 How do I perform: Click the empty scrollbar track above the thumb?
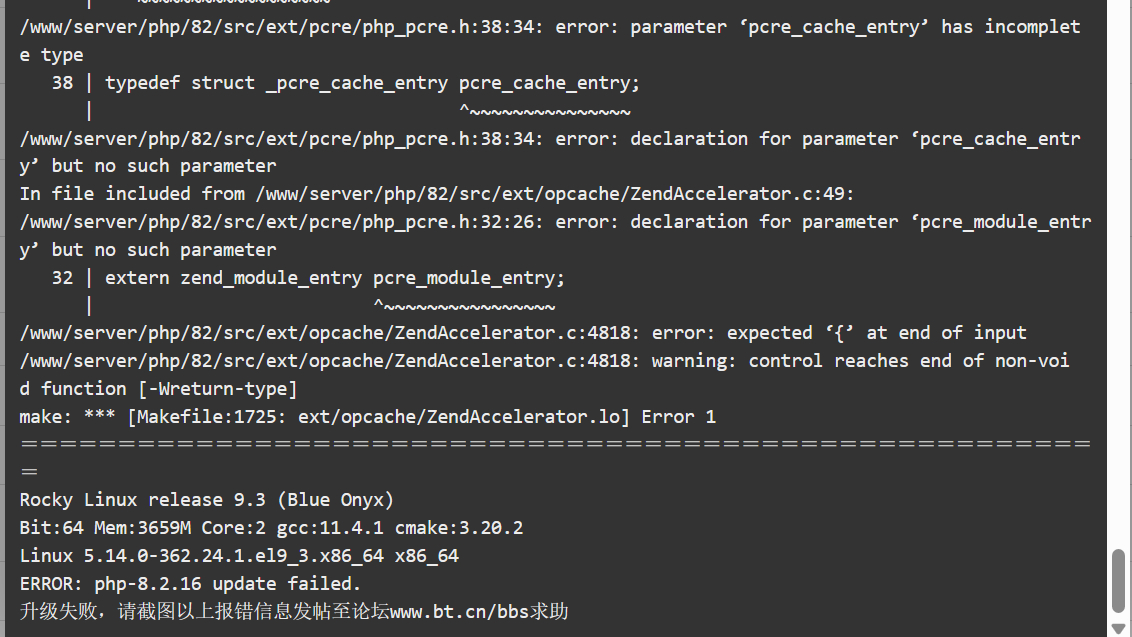click(x=1118, y=274)
